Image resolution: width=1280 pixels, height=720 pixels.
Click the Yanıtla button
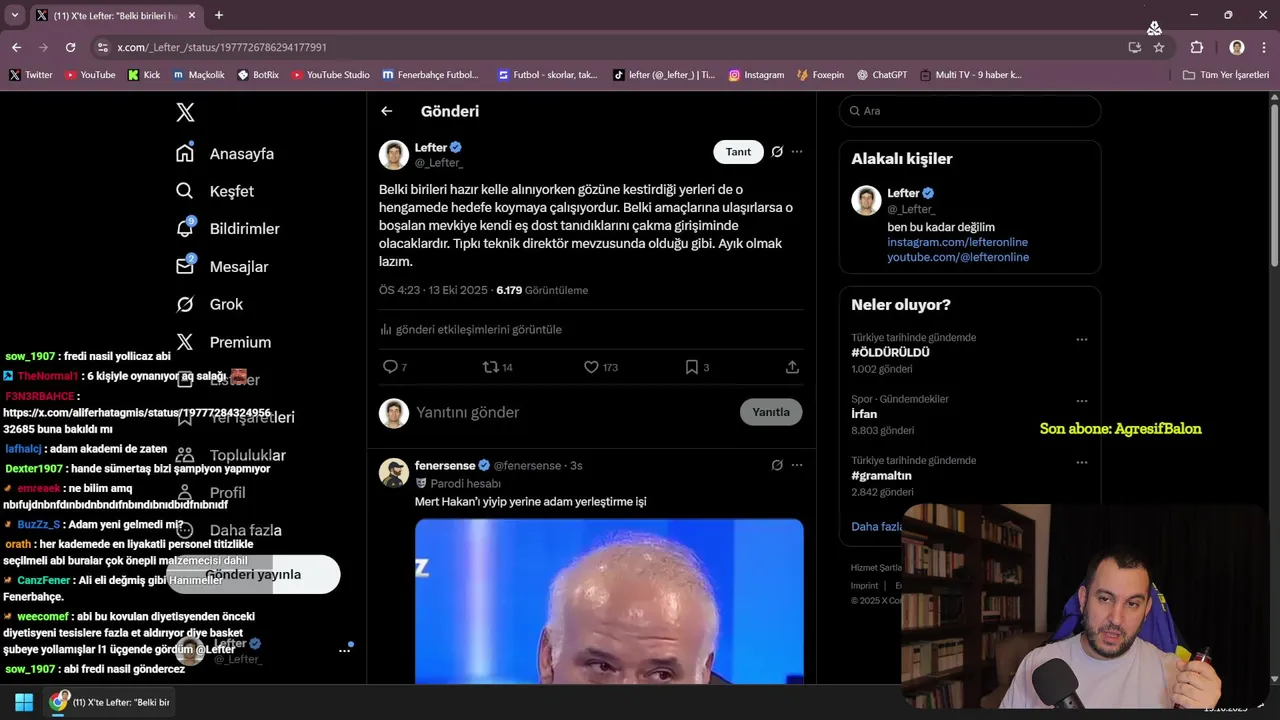point(771,412)
